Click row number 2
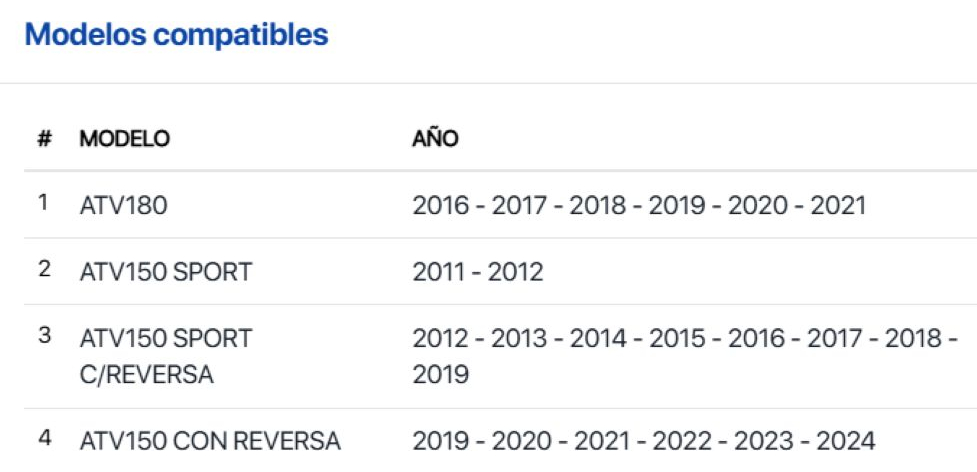 (x=44, y=269)
